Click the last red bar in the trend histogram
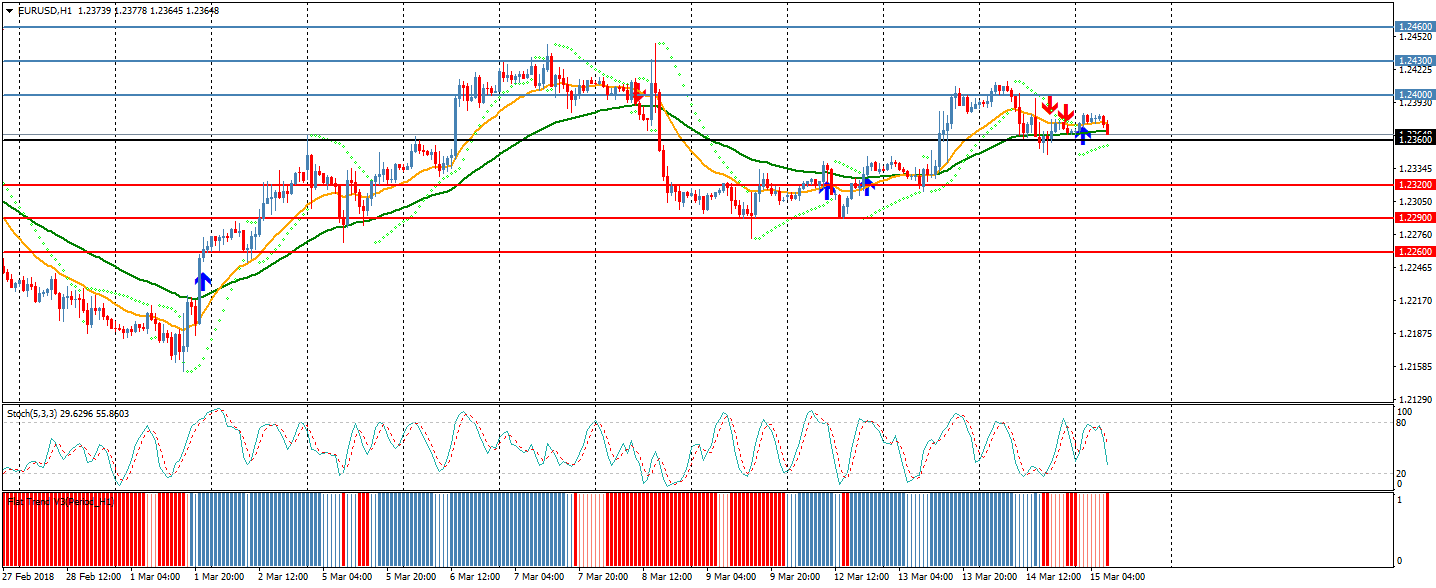Image resolution: width=1436 pixels, height=588 pixels. (x=1107, y=528)
